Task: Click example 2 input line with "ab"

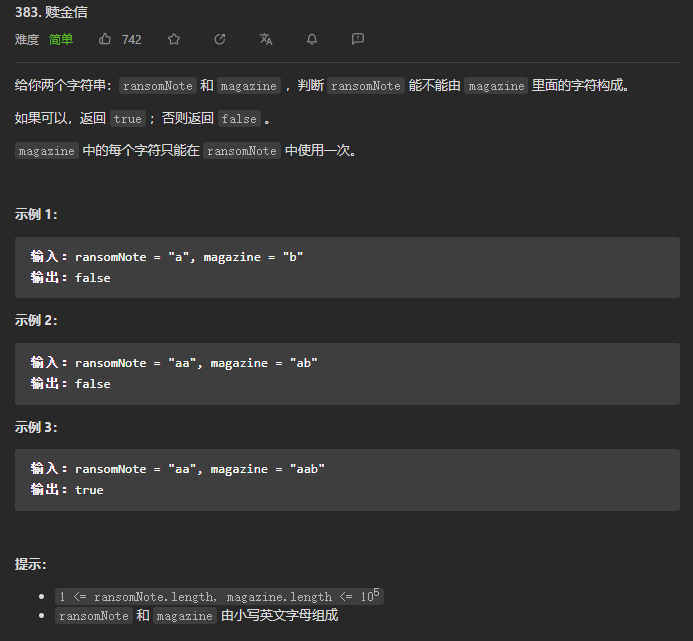Action: point(174,363)
